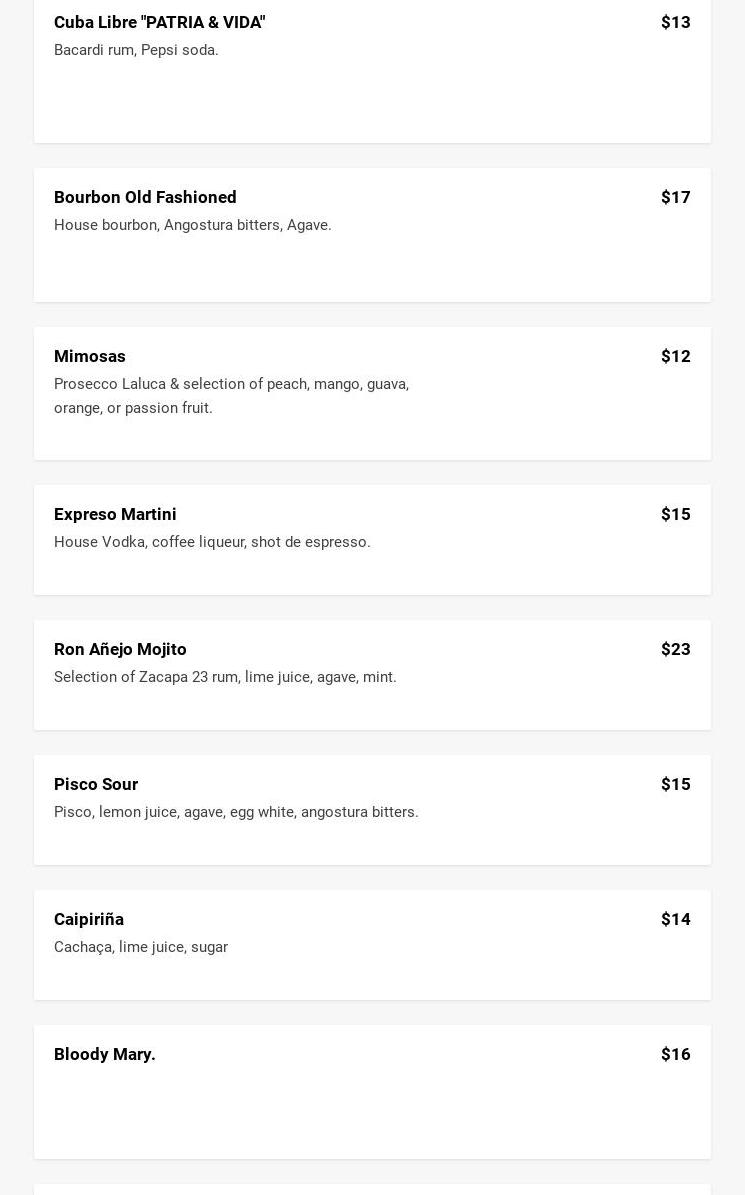Viewport: 745px width, 1195px height.
Task: Tap the $14 Caipiriña price
Action: 675,919
